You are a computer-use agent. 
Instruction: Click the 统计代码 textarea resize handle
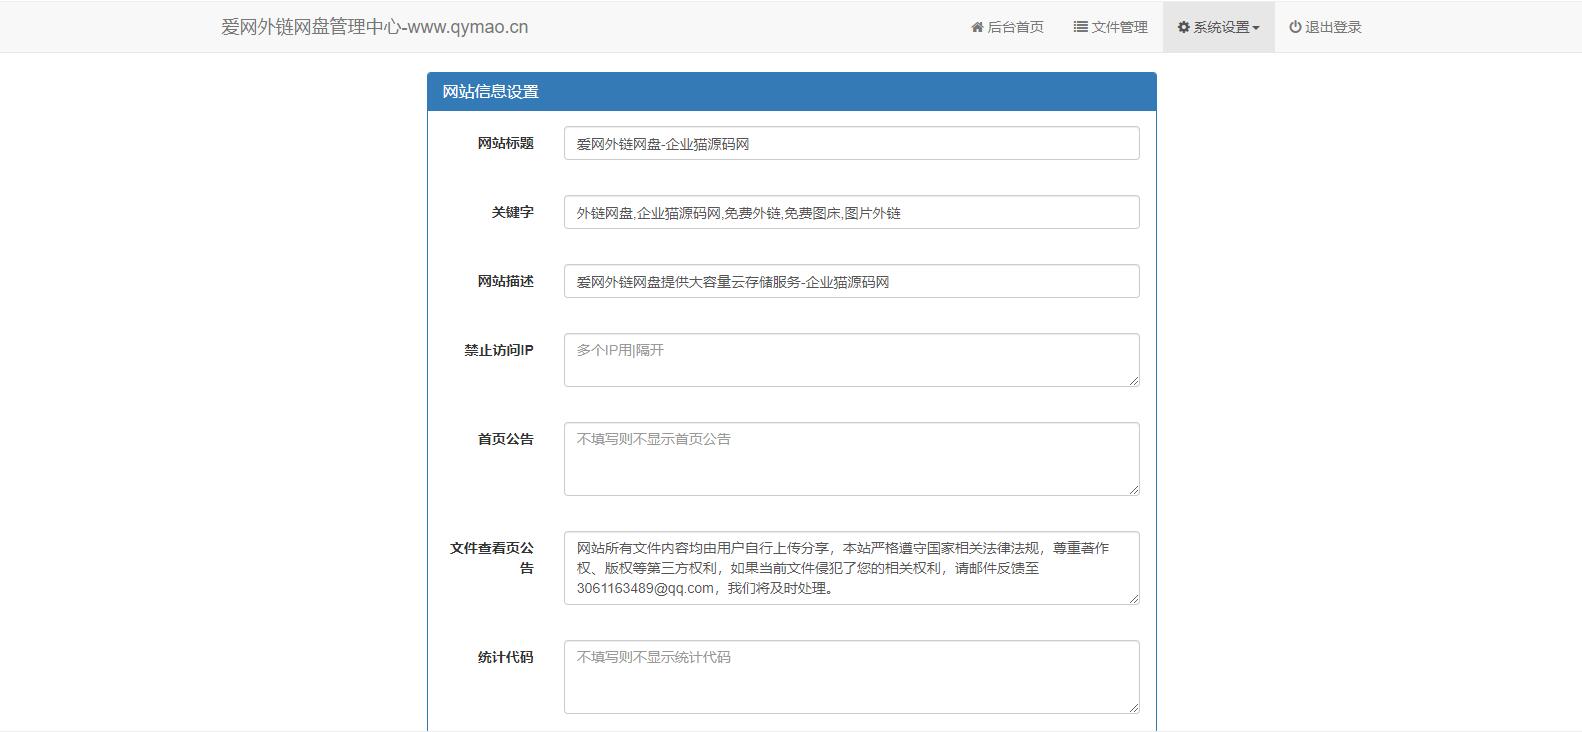click(1134, 708)
